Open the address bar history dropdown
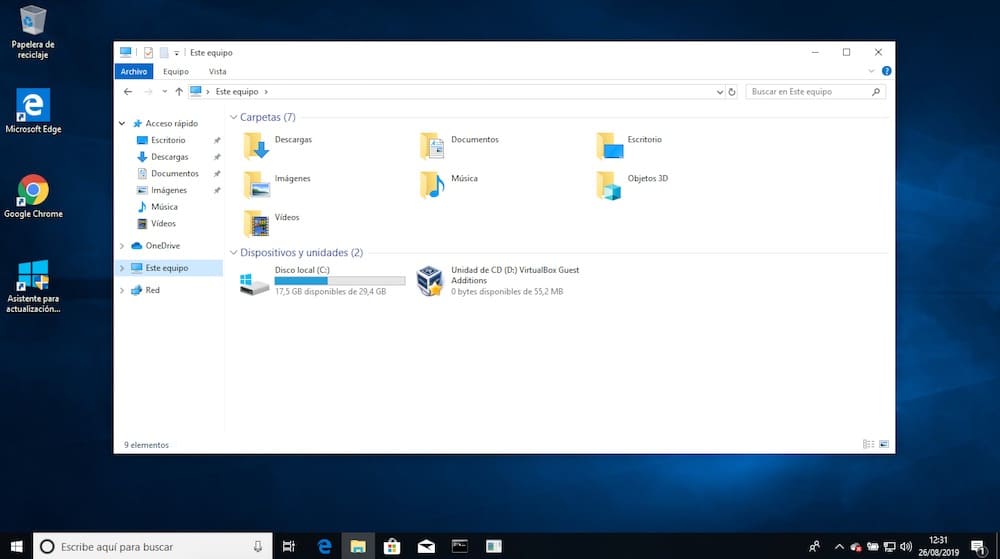This screenshot has height=559, width=1000. click(x=719, y=92)
